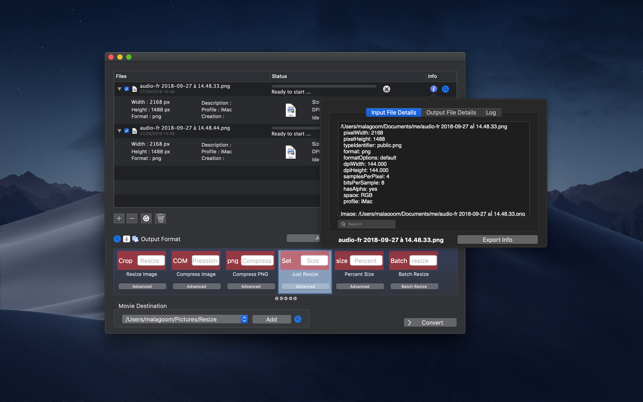Click the typeIdentifier: public.png line
This screenshot has width=643, height=402.
coord(372,145)
